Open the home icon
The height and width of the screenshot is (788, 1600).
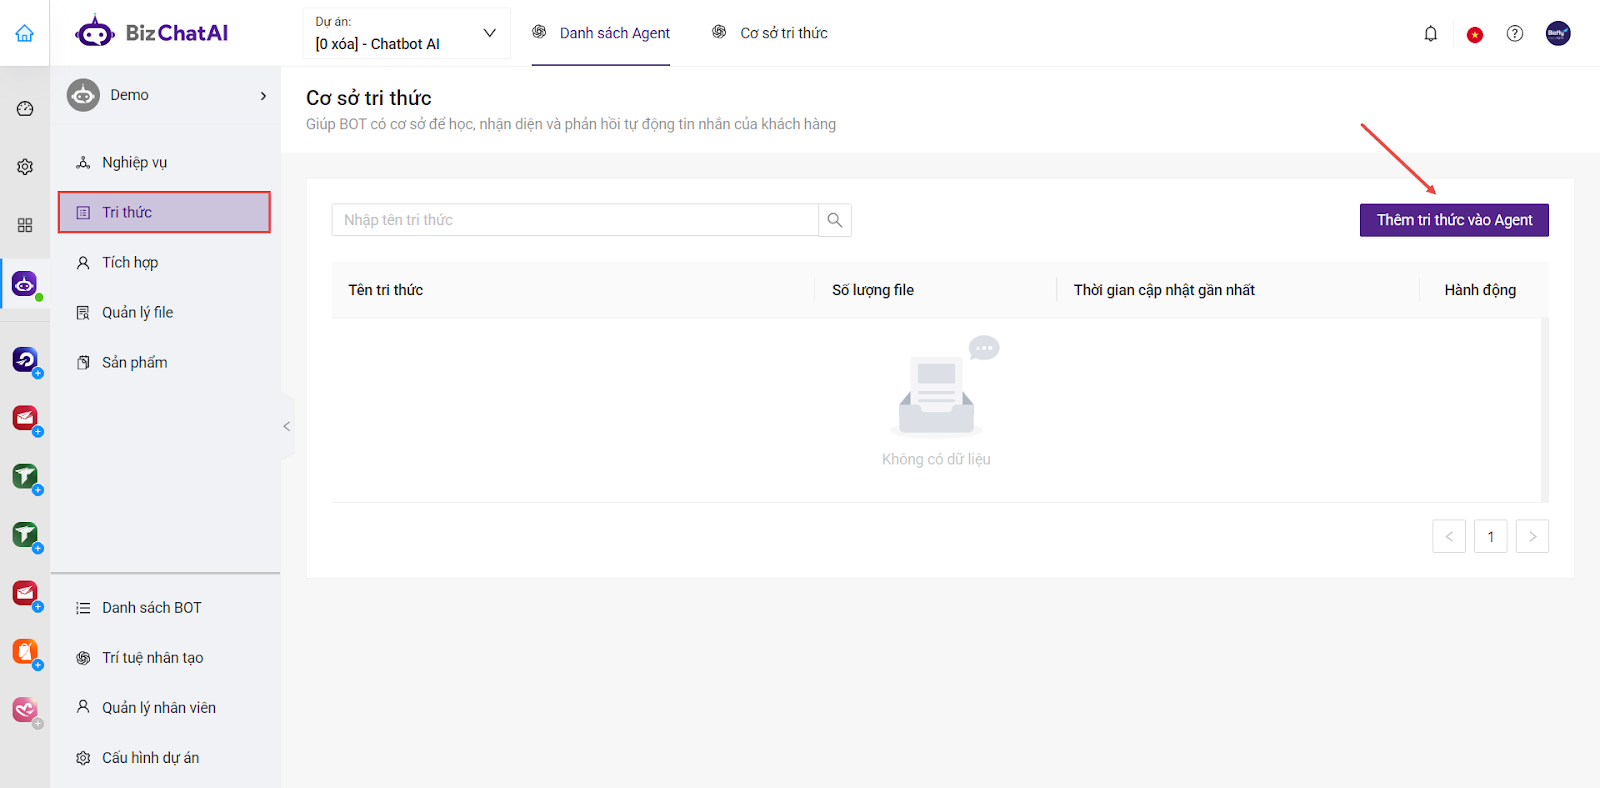(24, 33)
